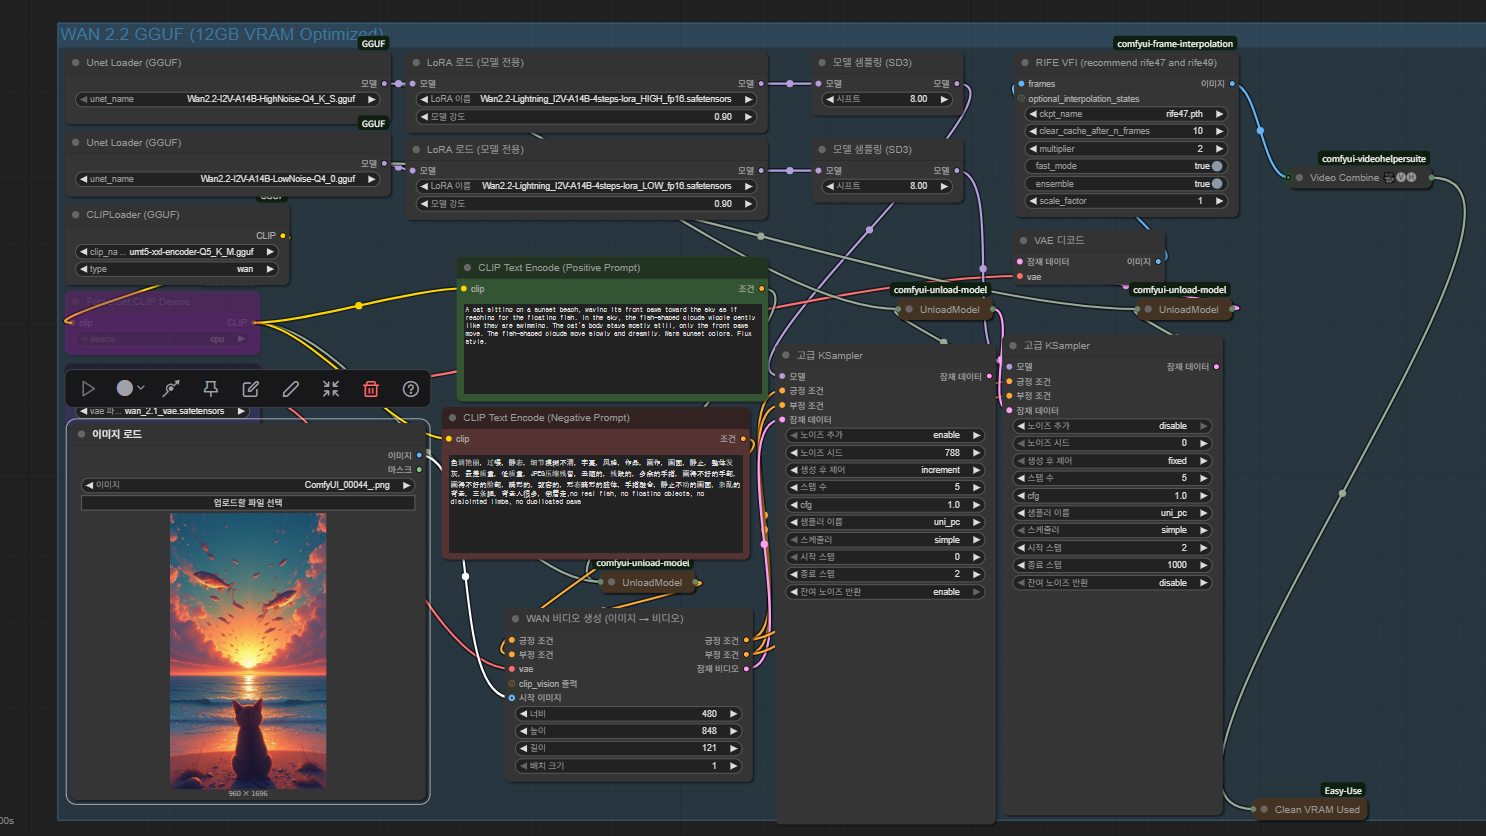This screenshot has height=836, width=1486.
Task: Collapse the left 고급 KSampler node dot
Action: point(786,355)
